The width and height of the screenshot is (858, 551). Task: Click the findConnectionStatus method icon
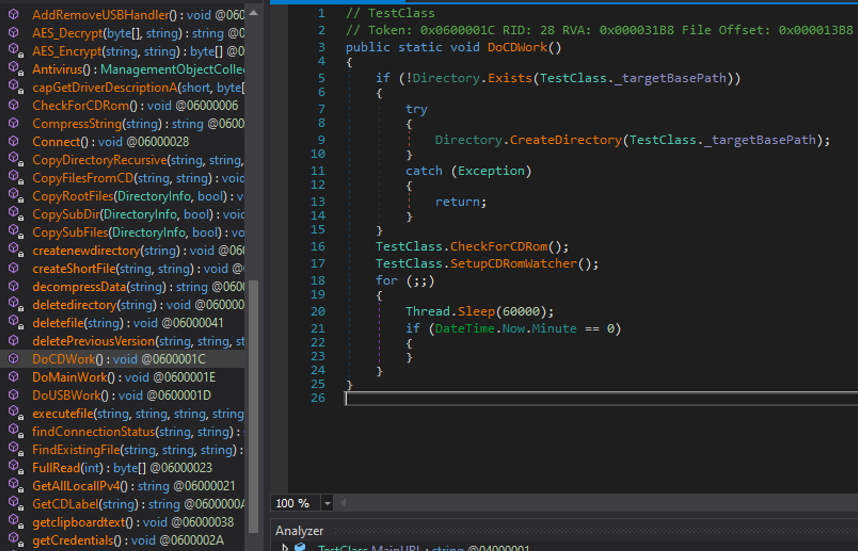[x=15, y=431]
